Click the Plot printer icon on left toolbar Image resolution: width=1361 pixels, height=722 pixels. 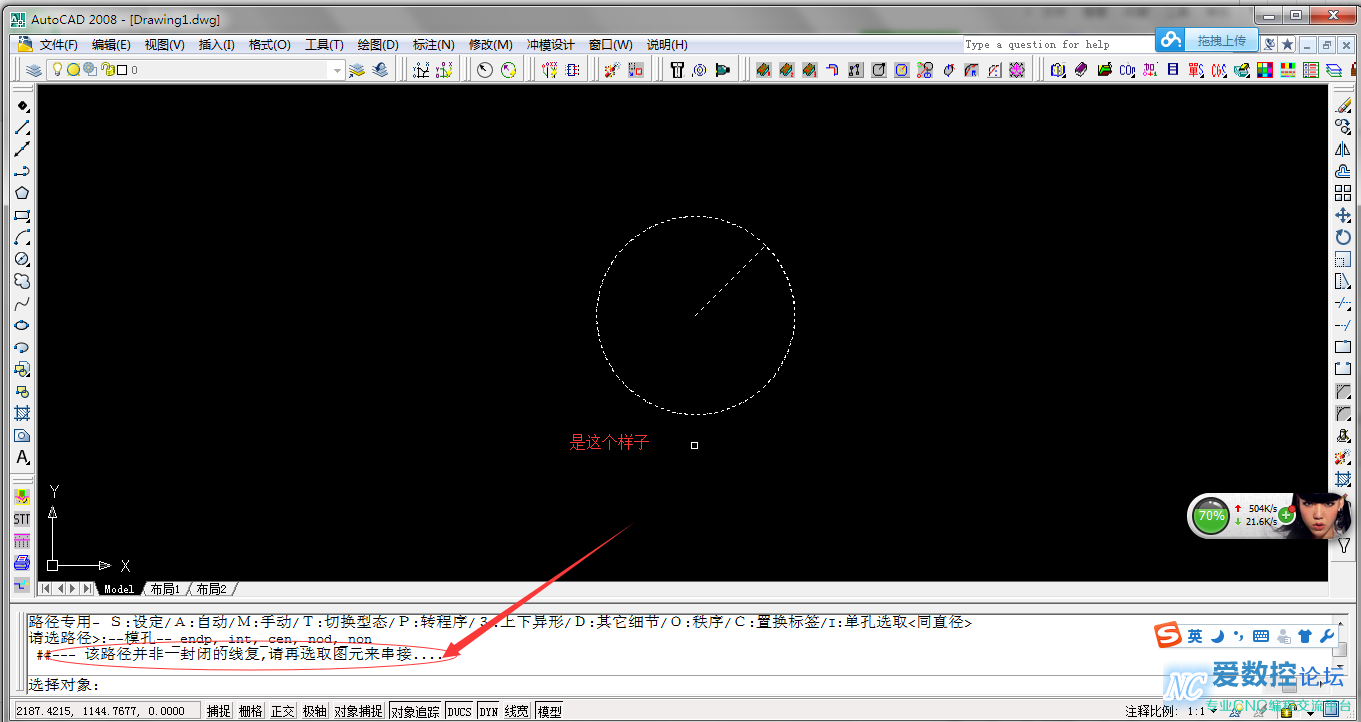(22, 563)
